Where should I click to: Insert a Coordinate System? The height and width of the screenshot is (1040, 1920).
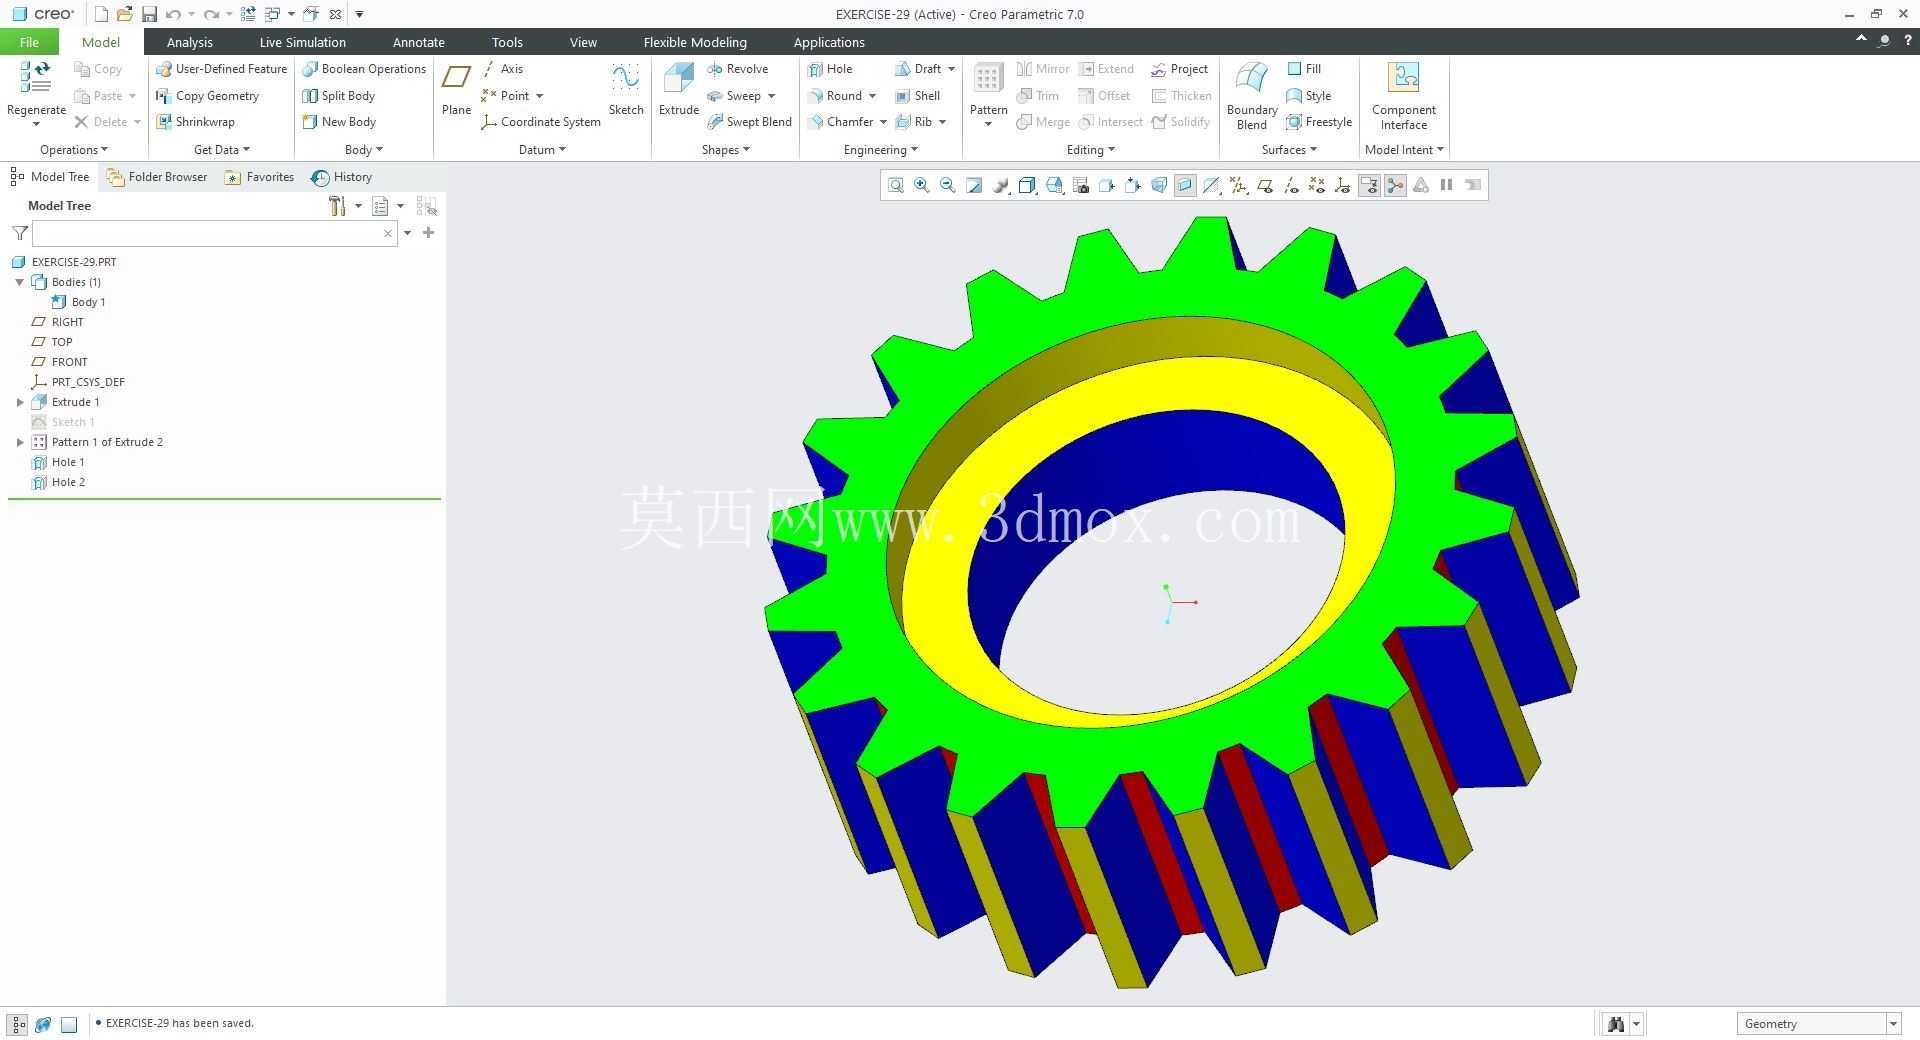pos(540,122)
